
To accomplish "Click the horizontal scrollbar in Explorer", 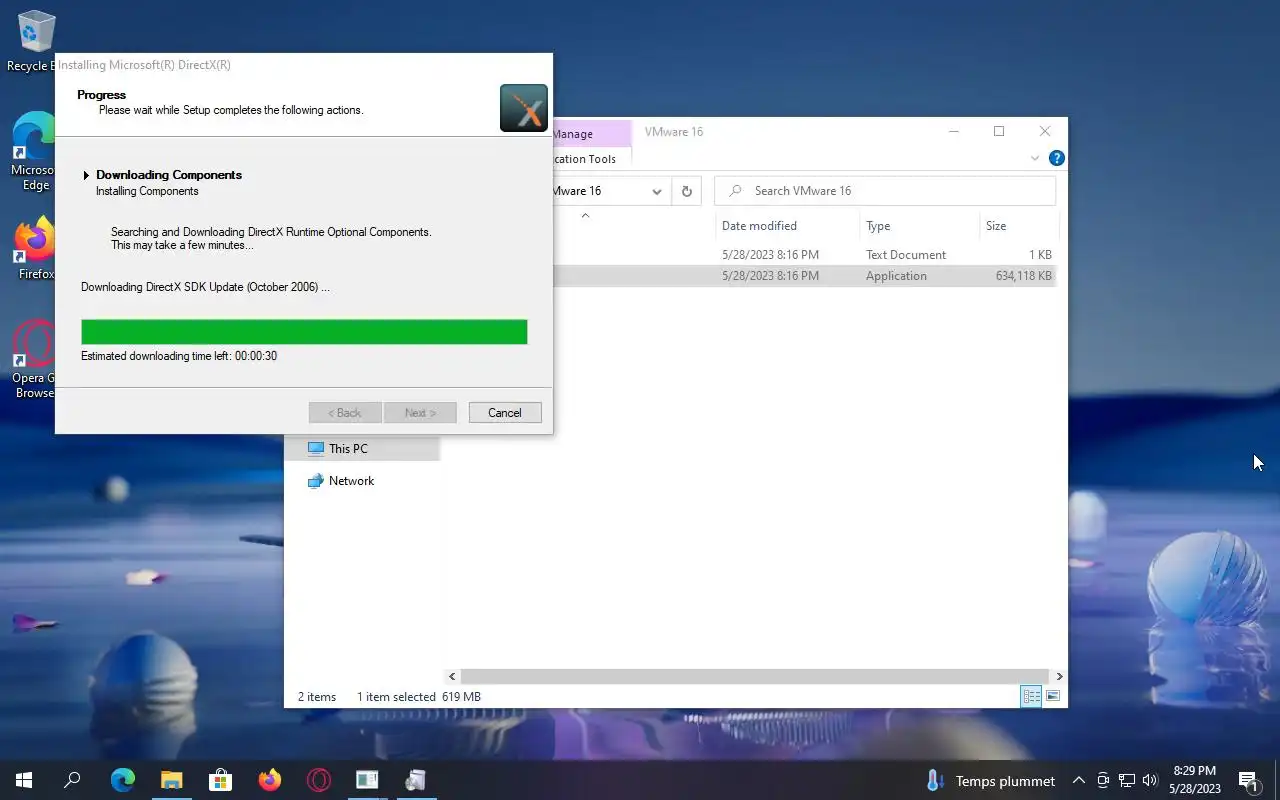I will (x=755, y=677).
